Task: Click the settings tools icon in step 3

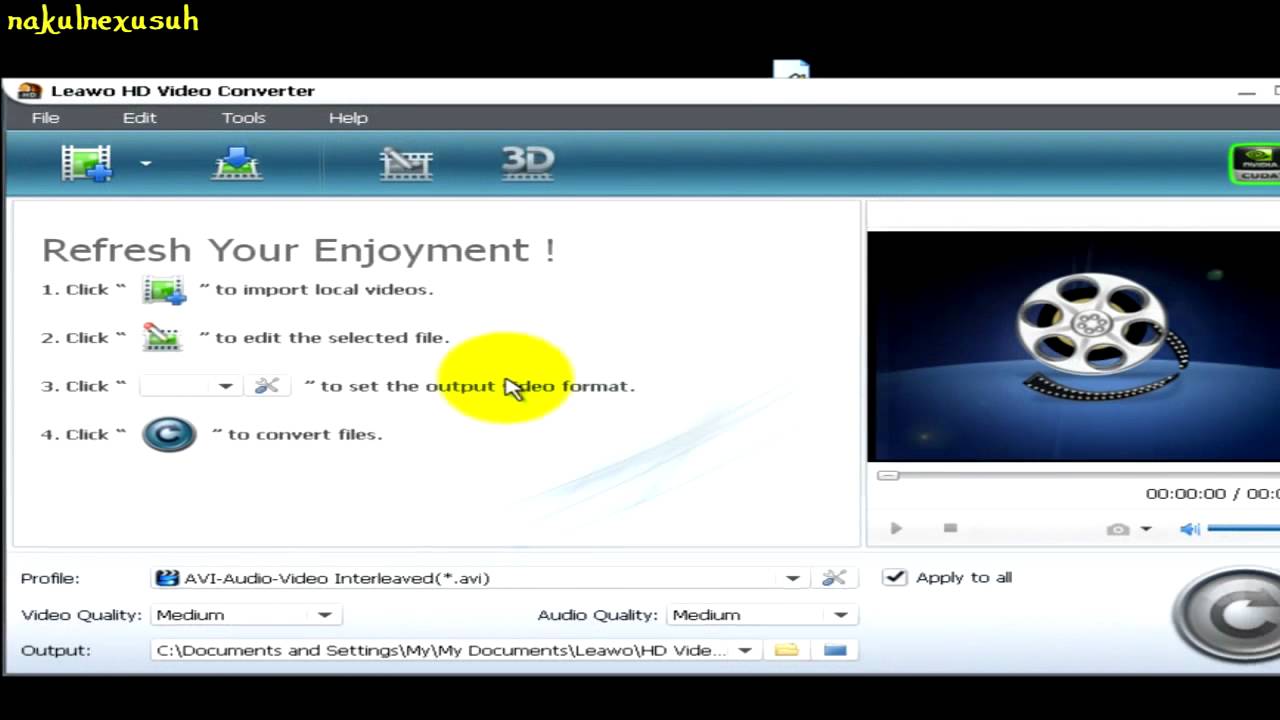Action: (266, 386)
